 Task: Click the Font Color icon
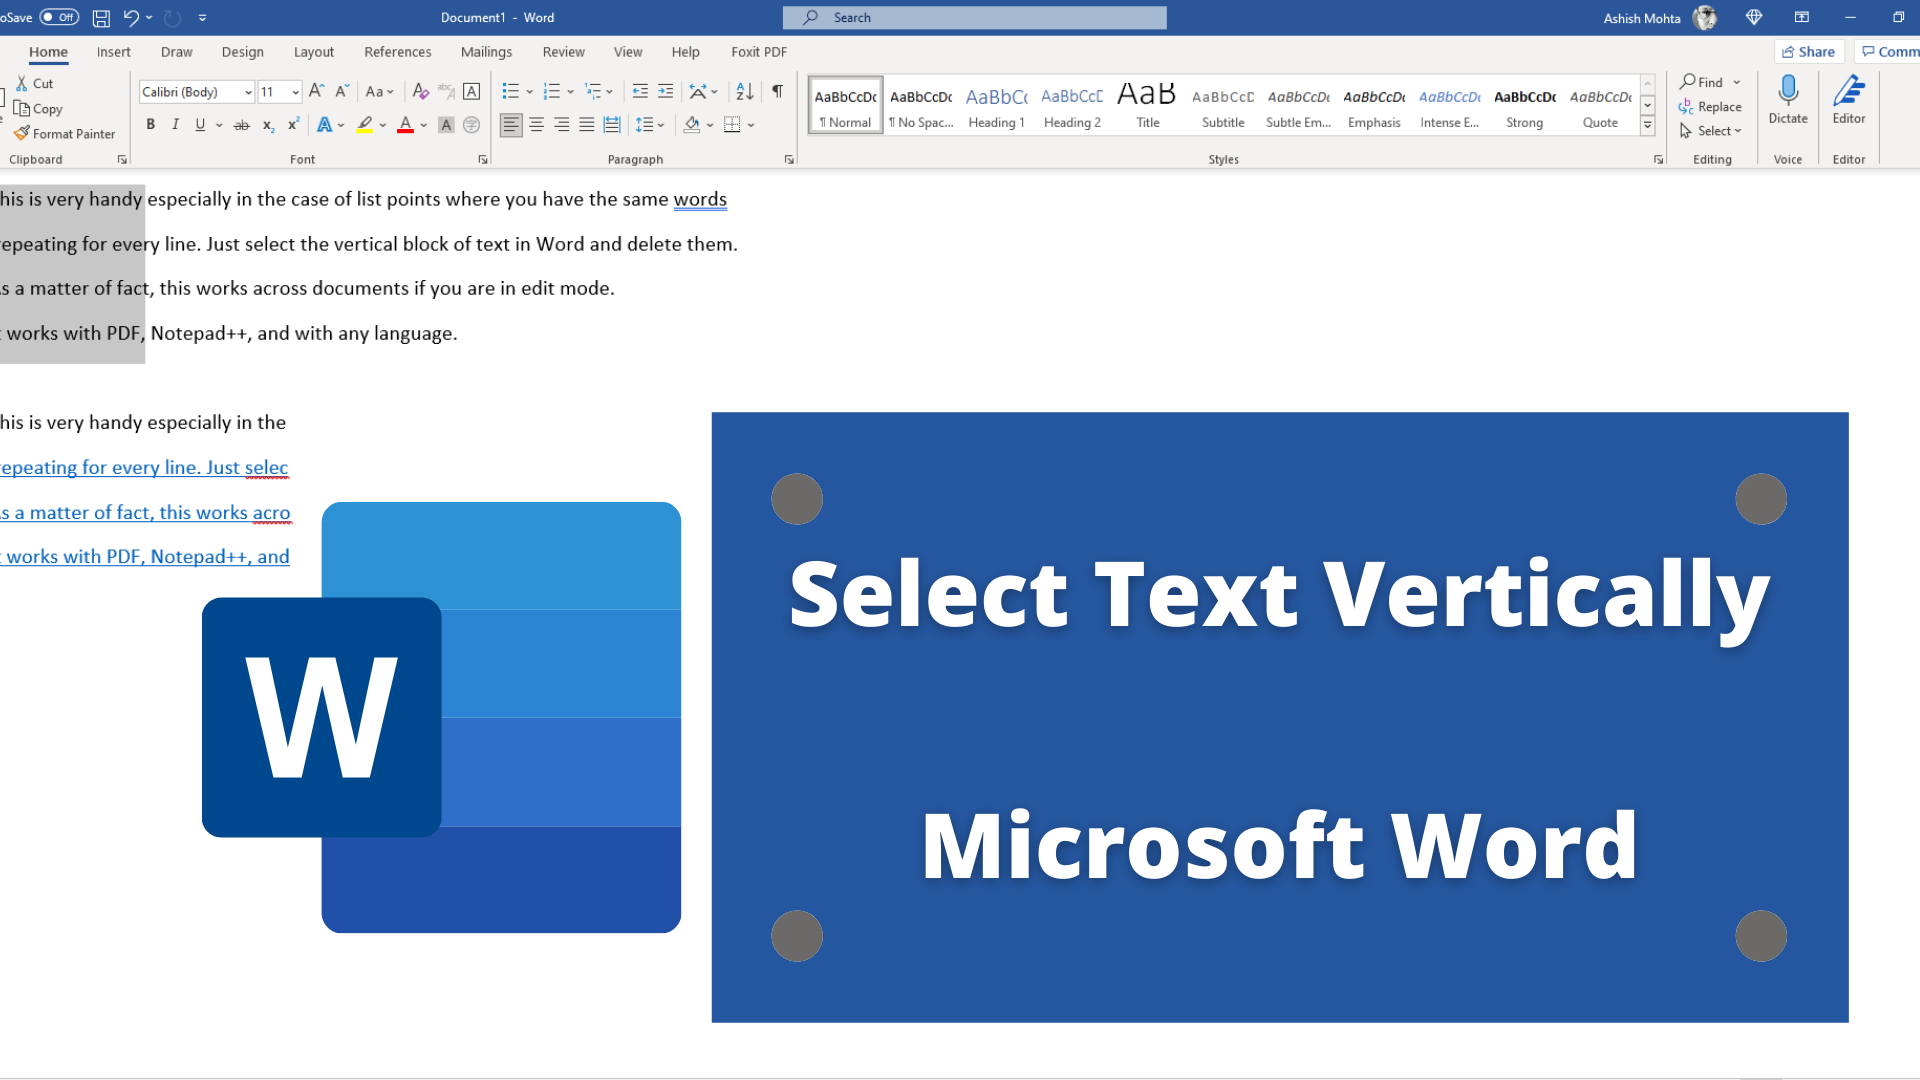click(406, 124)
